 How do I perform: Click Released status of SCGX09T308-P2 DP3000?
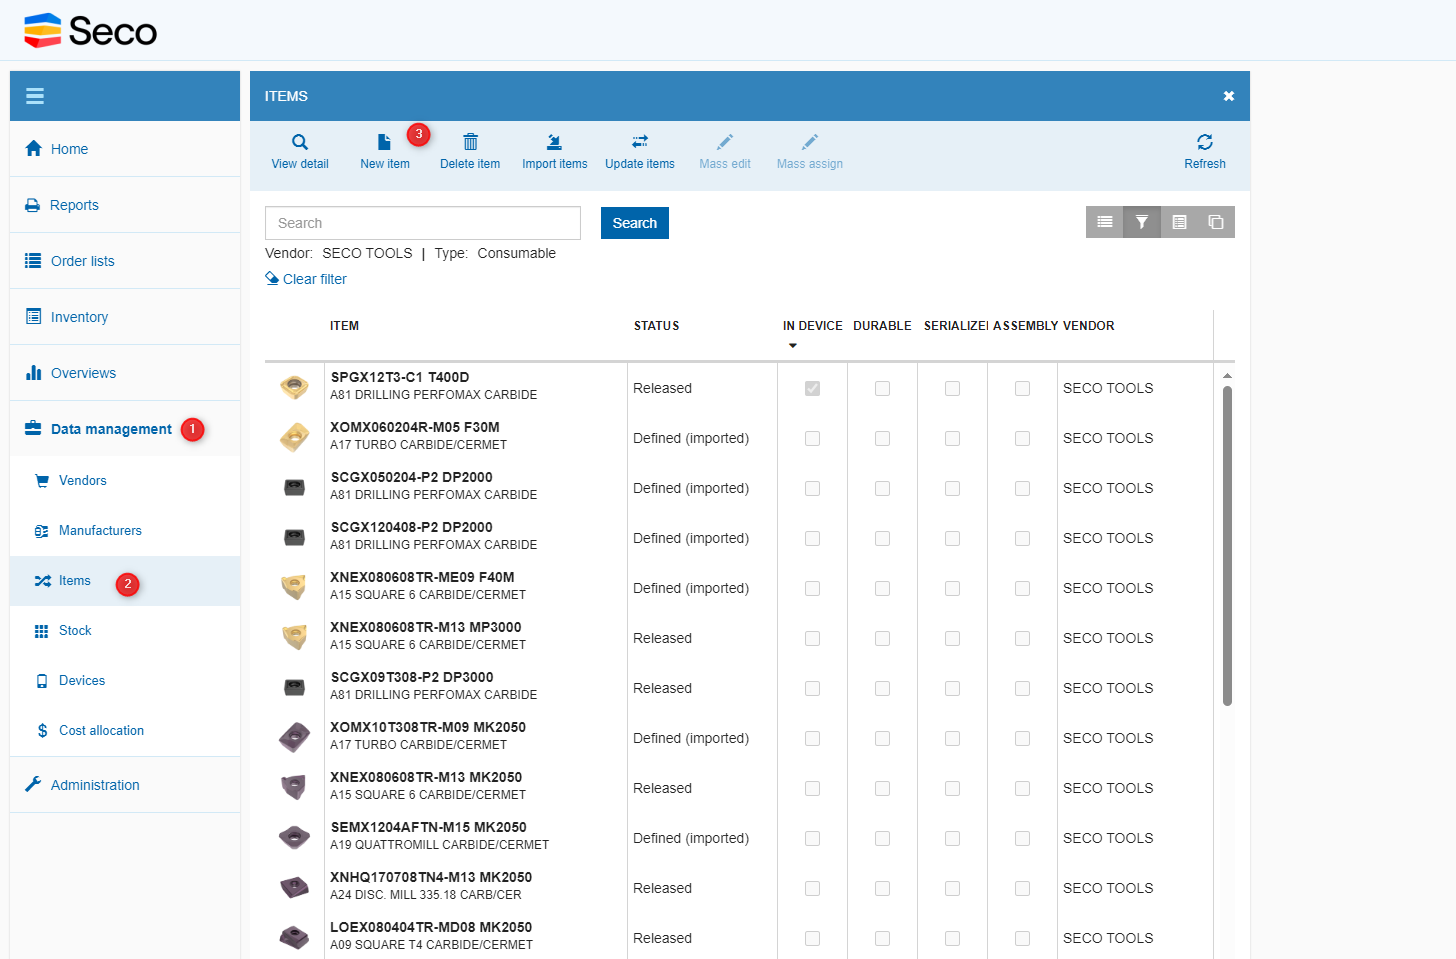(662, 688)
